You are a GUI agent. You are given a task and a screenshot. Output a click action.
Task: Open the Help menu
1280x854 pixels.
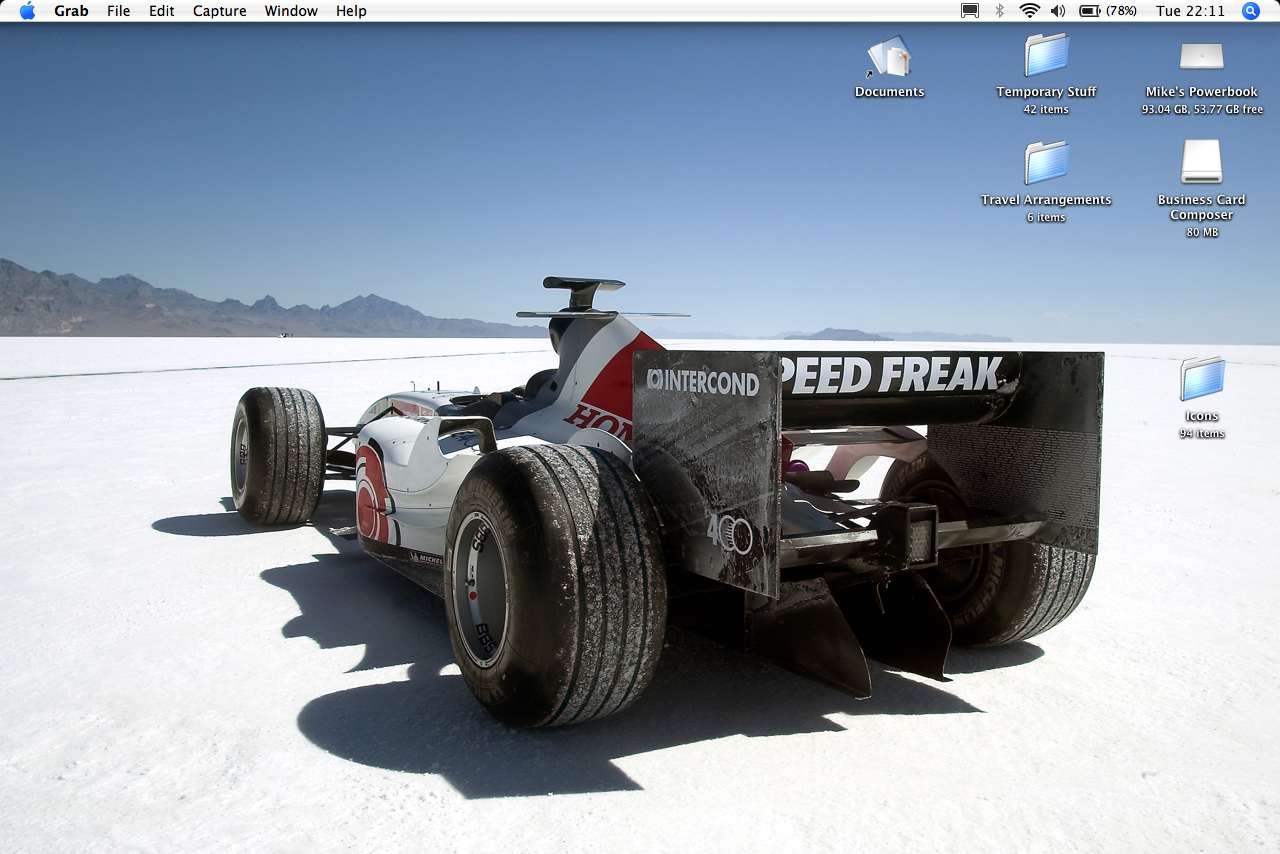(351, 11)
